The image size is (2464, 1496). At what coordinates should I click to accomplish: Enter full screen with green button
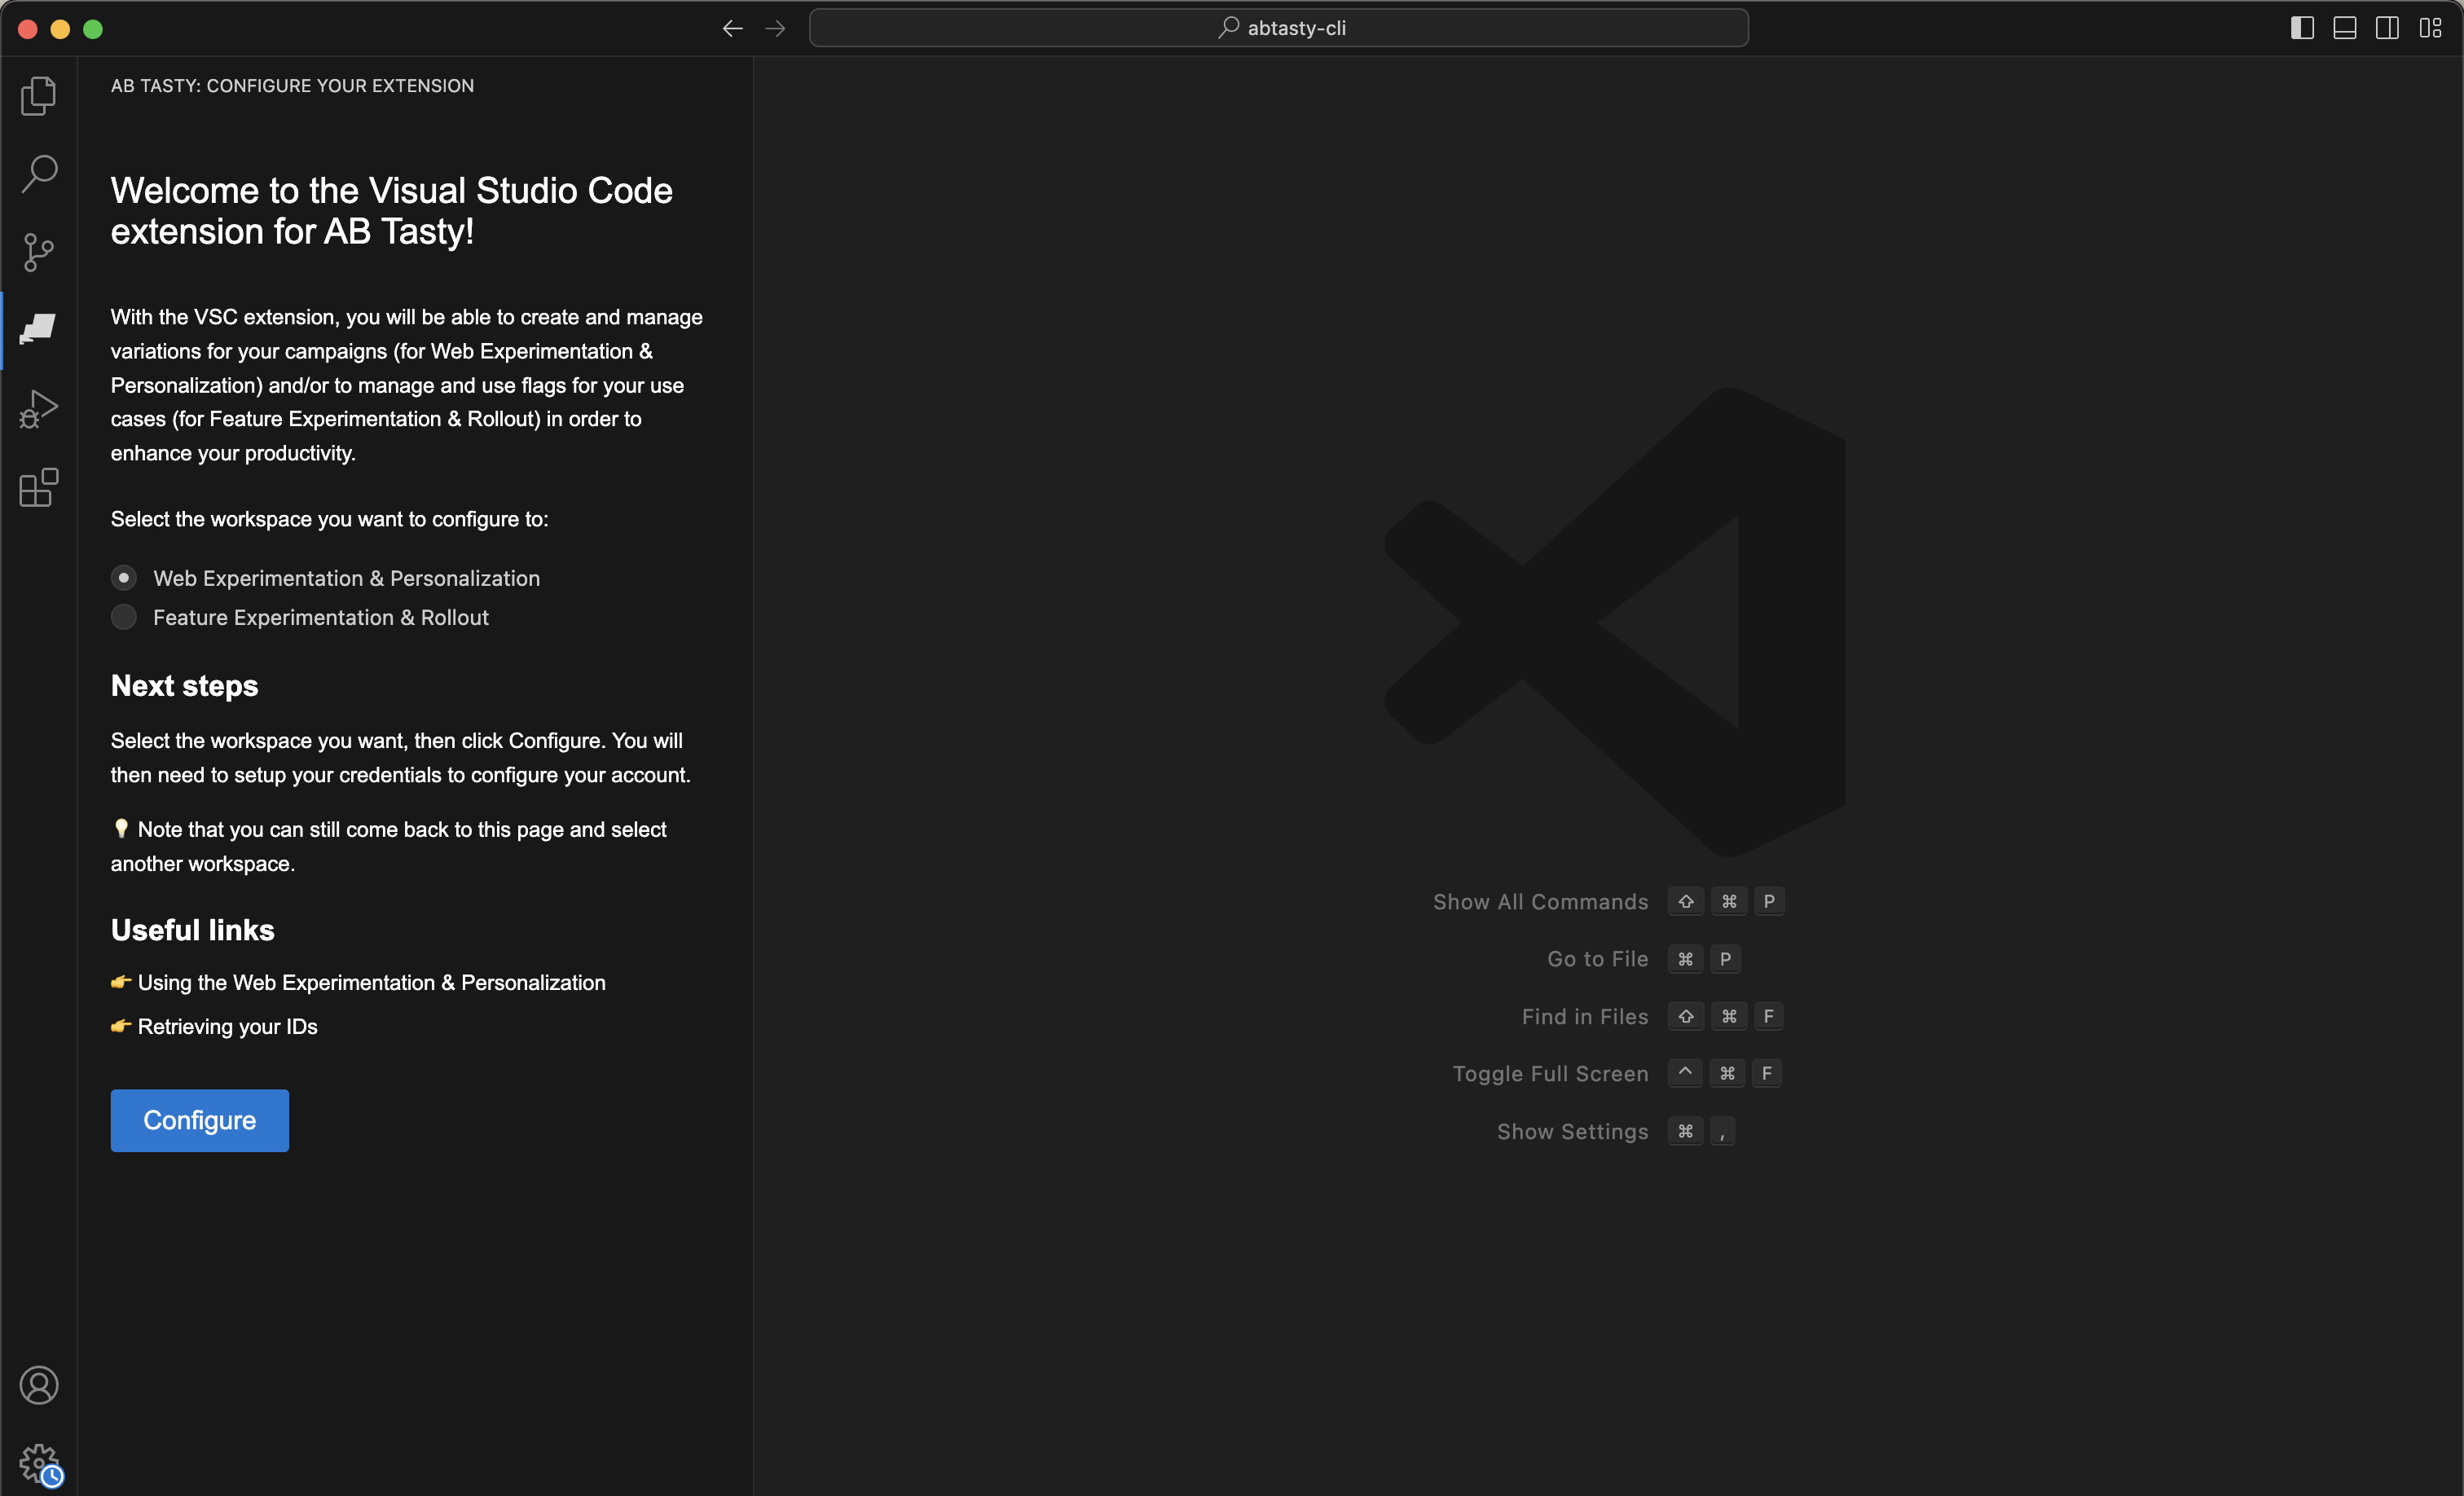pos(93,29)
